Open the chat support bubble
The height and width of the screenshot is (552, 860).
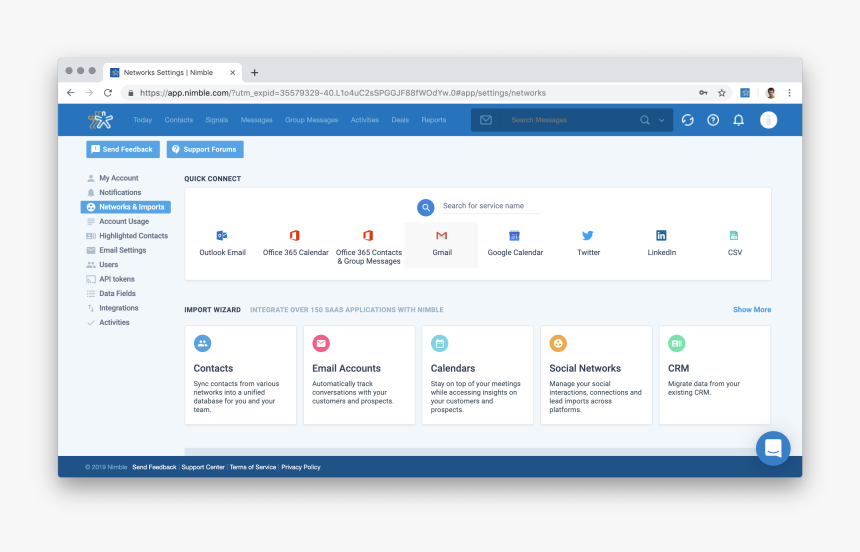[773, 448]
